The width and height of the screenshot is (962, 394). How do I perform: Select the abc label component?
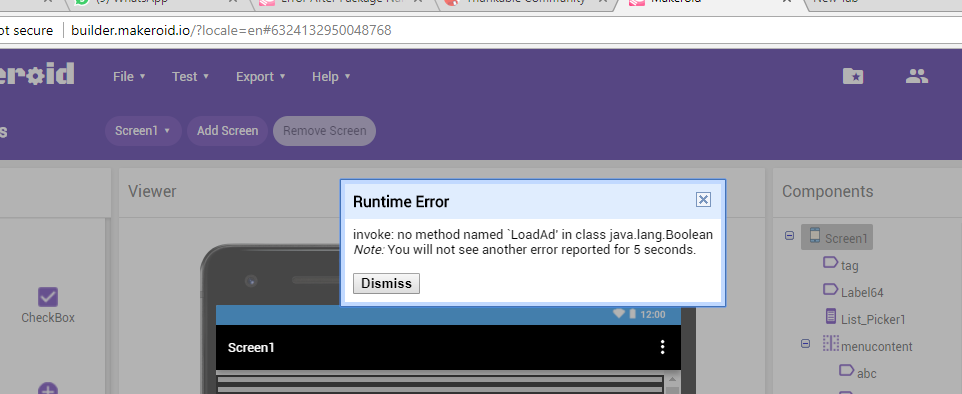pyautogui.click(x=858, y=373)
